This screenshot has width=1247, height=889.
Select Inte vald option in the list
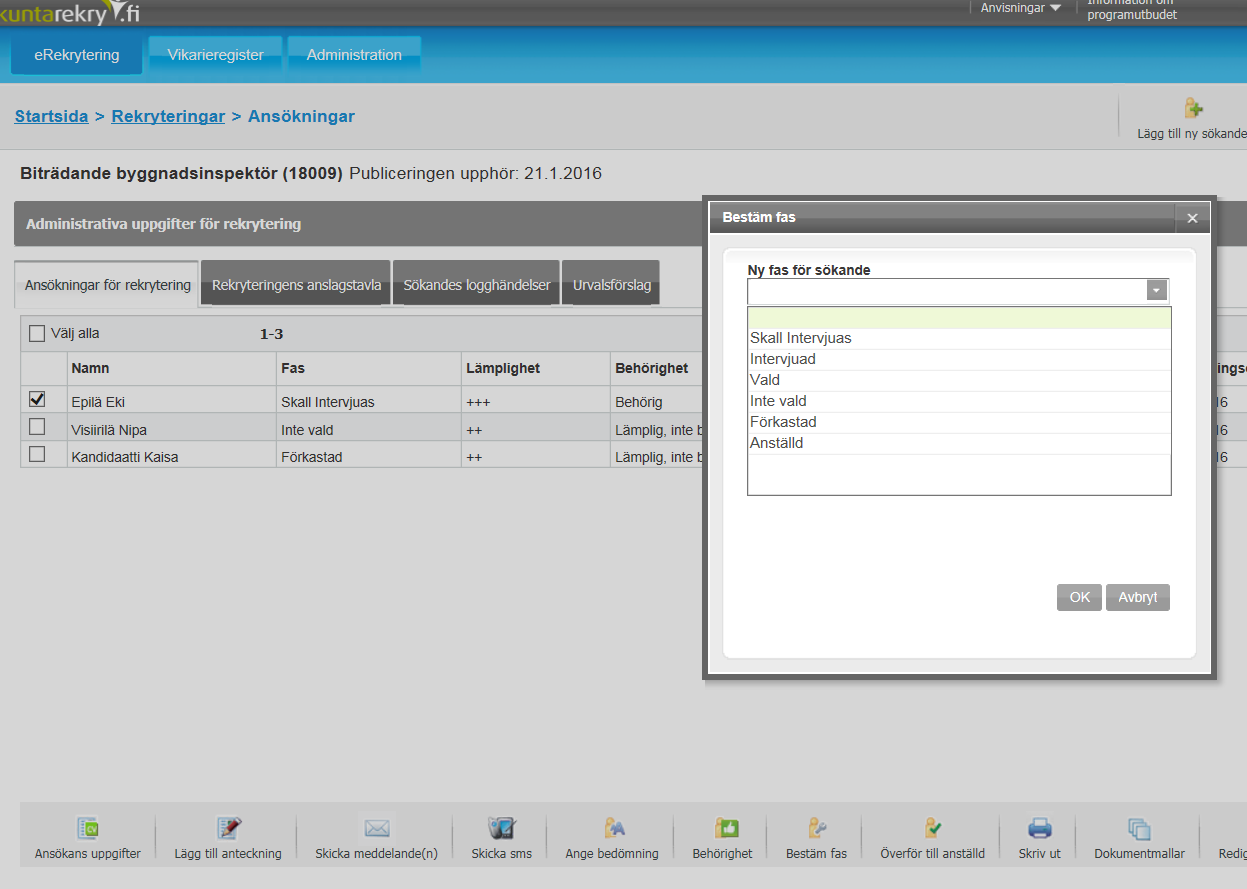coord(959,401)
